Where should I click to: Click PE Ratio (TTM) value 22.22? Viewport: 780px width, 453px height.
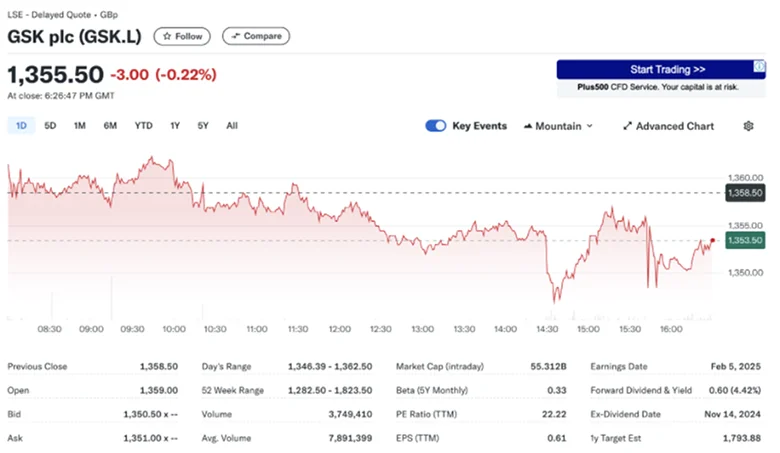(554, 414)
